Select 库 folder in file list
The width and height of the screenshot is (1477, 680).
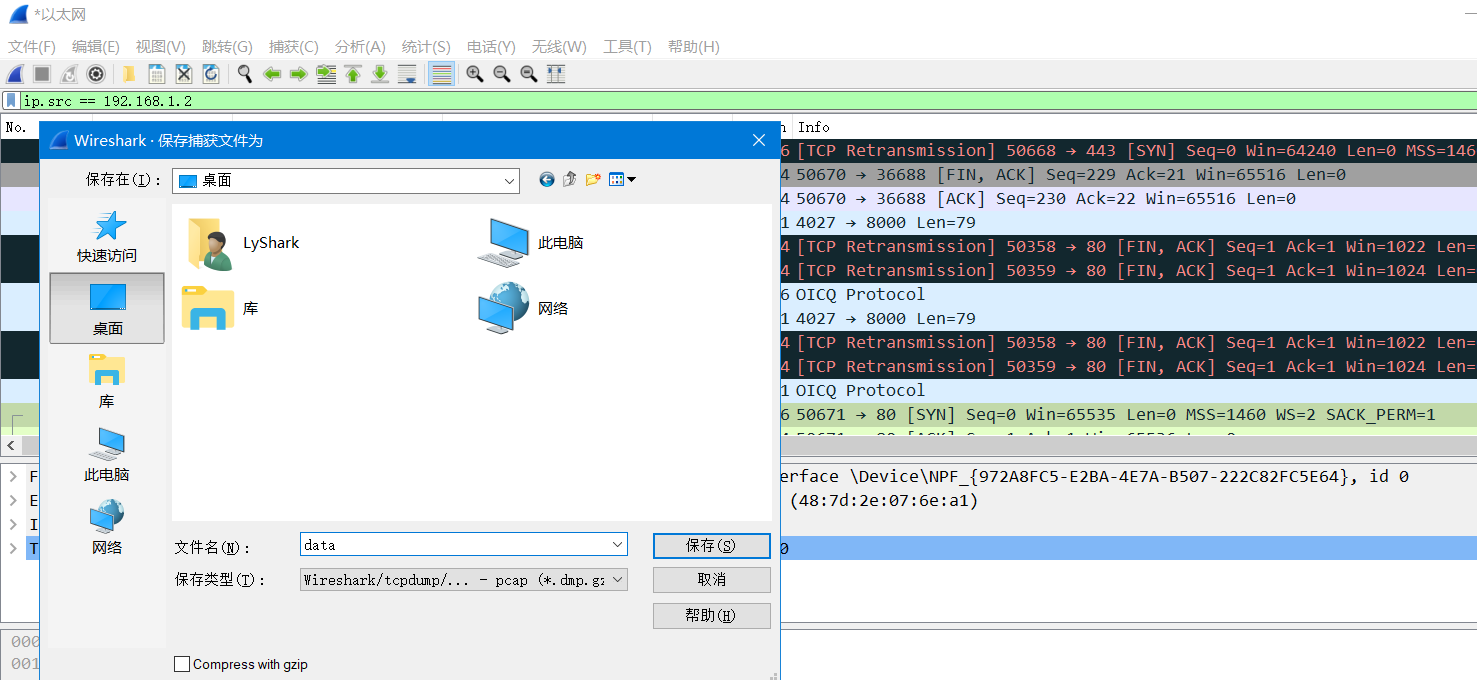click(221, 308)
